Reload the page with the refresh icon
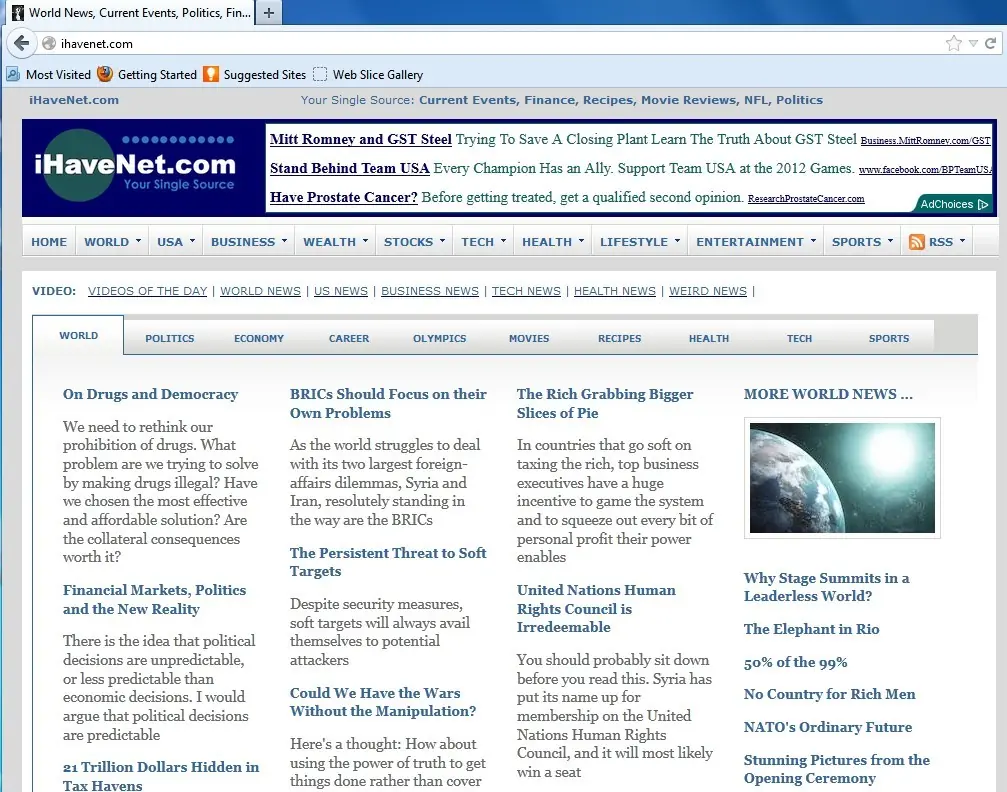Viewport: 1007px width, 792px height. pyautogui.click(x=990, y=43)
